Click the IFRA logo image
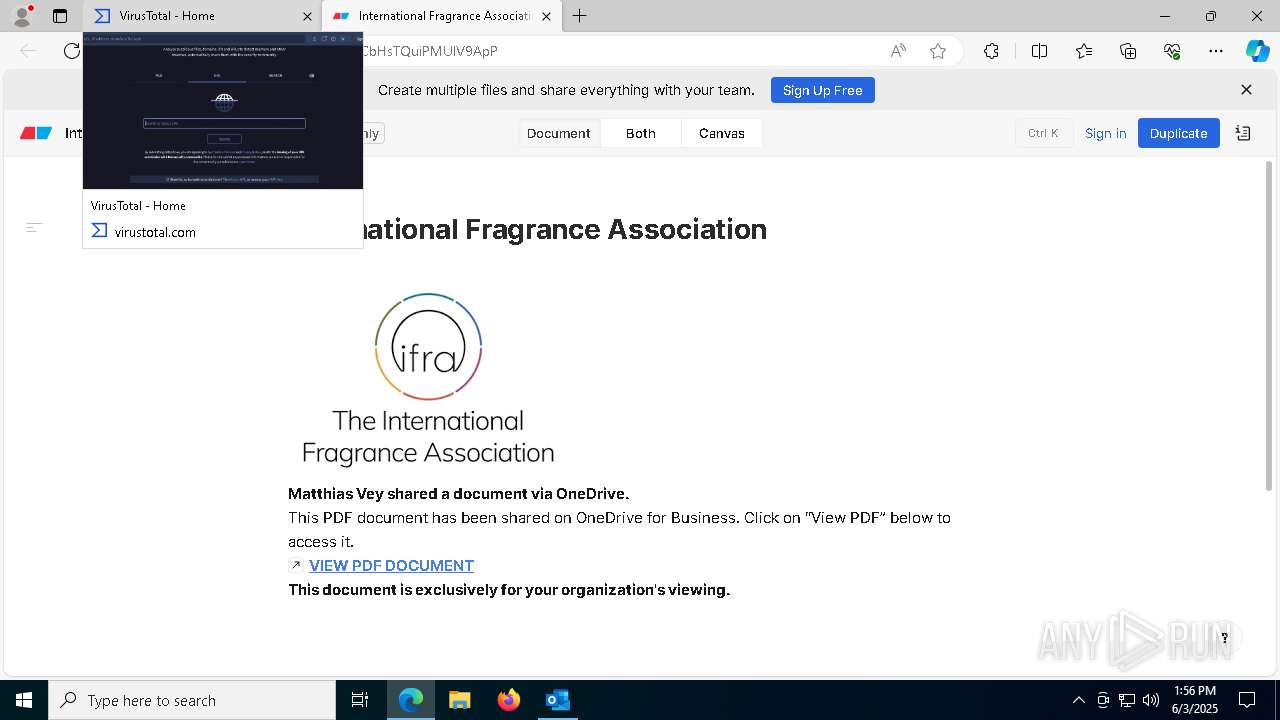Viewport: 1280px width, 720px height. (x=428, y=380)
